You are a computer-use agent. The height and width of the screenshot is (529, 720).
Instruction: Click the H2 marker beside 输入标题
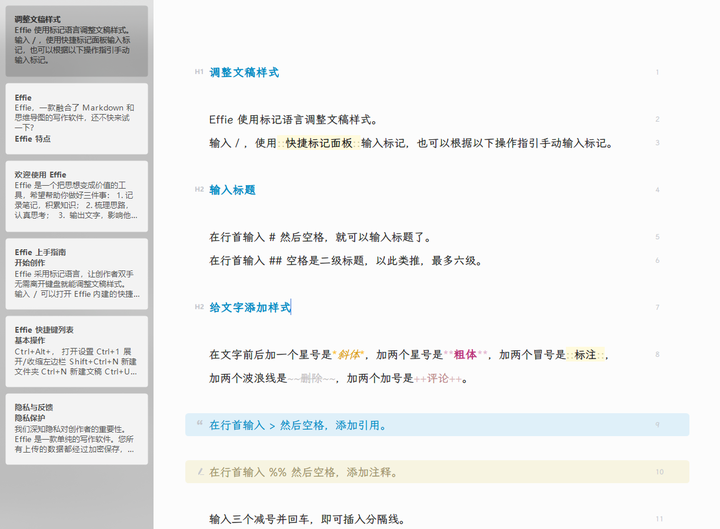(199, 189)
